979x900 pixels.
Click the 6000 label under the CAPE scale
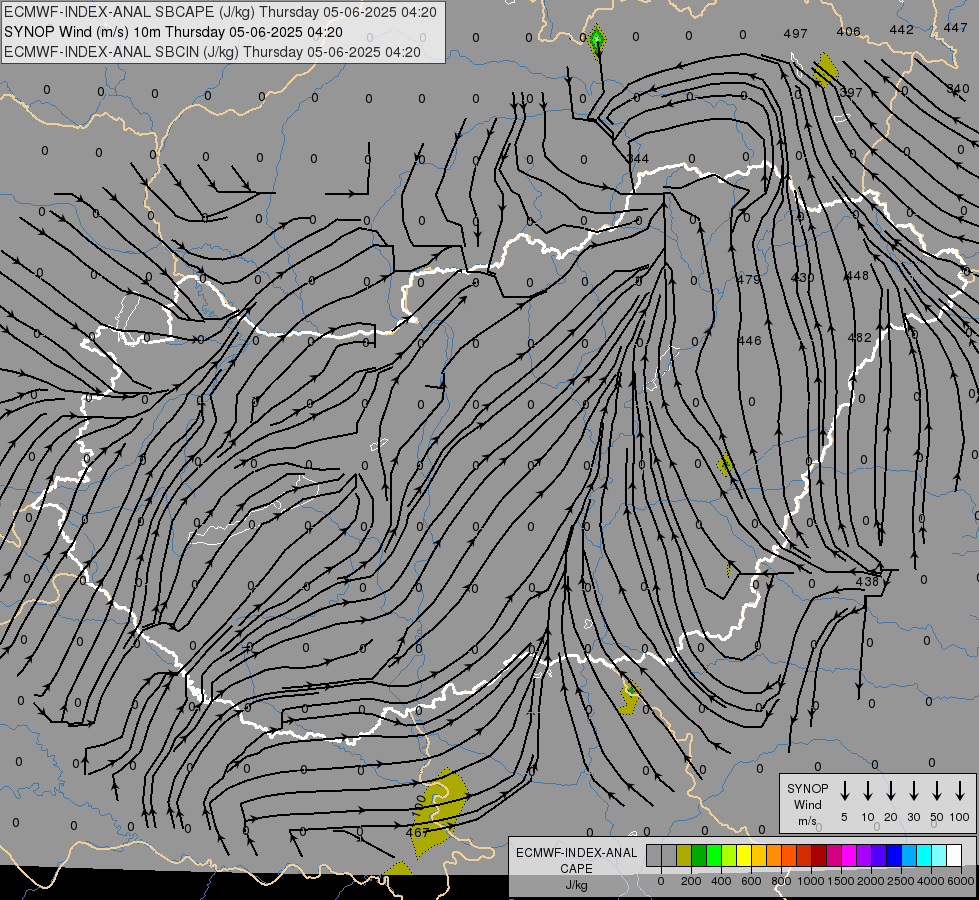pyautogui.click(x=961, y=881)
